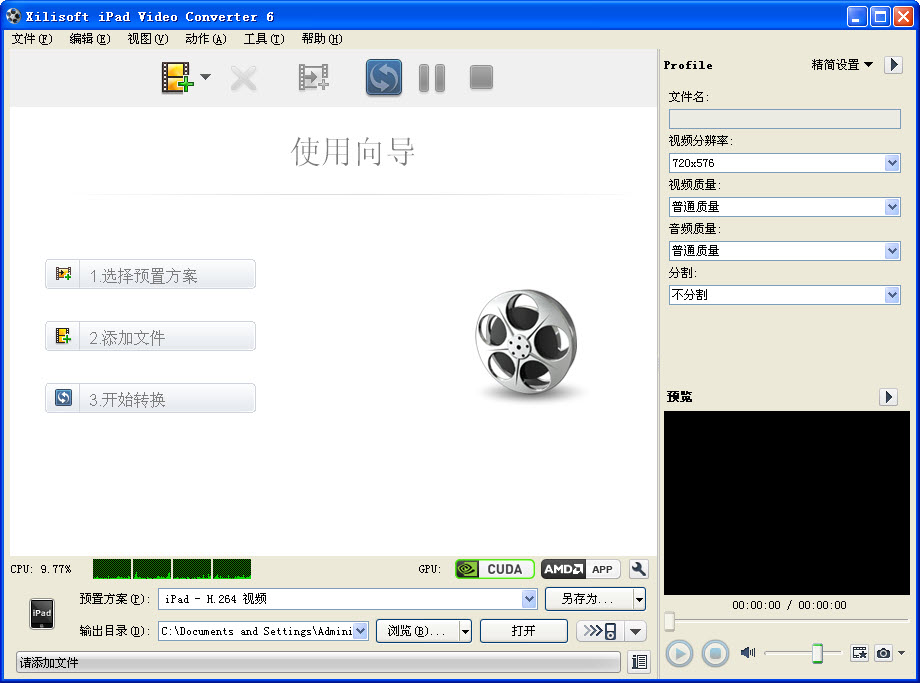920x683 pixels.
Task: Click the CPU usage graph
Action: click(x=172, y=569)
